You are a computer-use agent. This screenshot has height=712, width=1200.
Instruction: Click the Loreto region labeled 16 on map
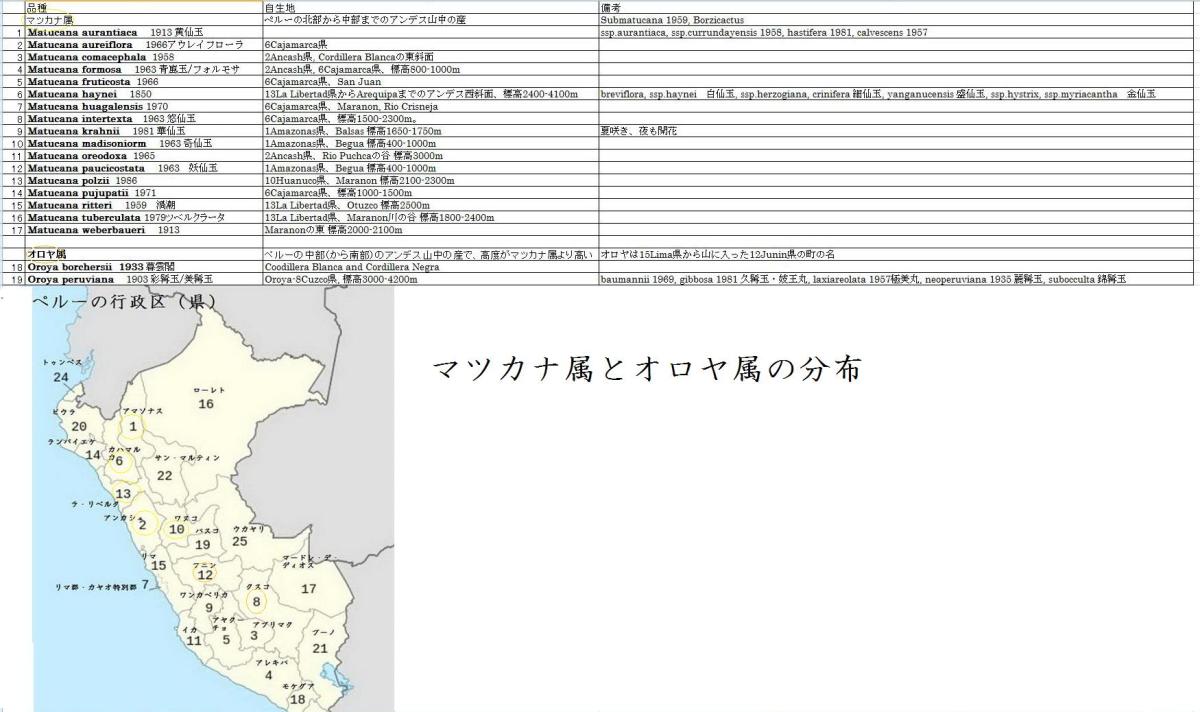[x=206, y=403]
